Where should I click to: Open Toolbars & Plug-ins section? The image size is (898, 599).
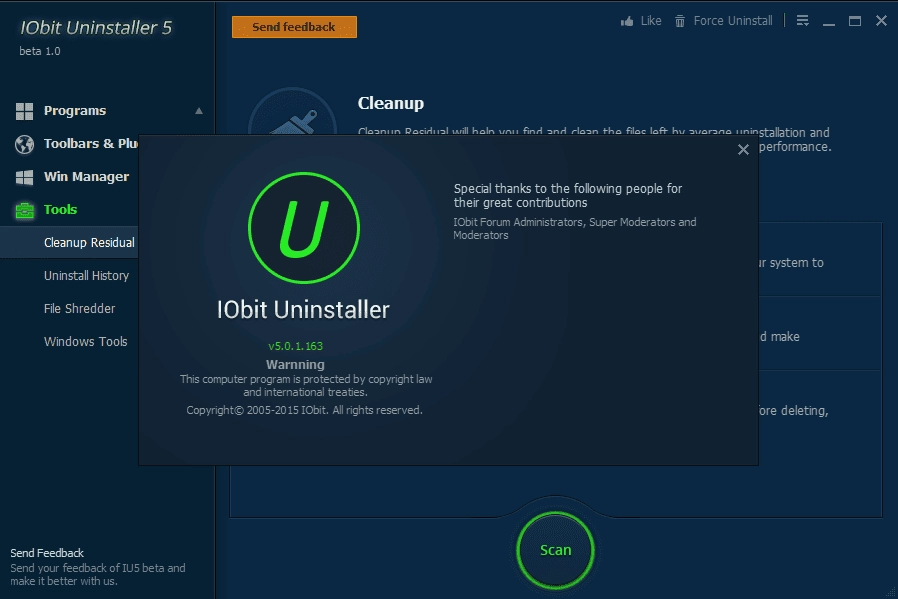point(90,144)
